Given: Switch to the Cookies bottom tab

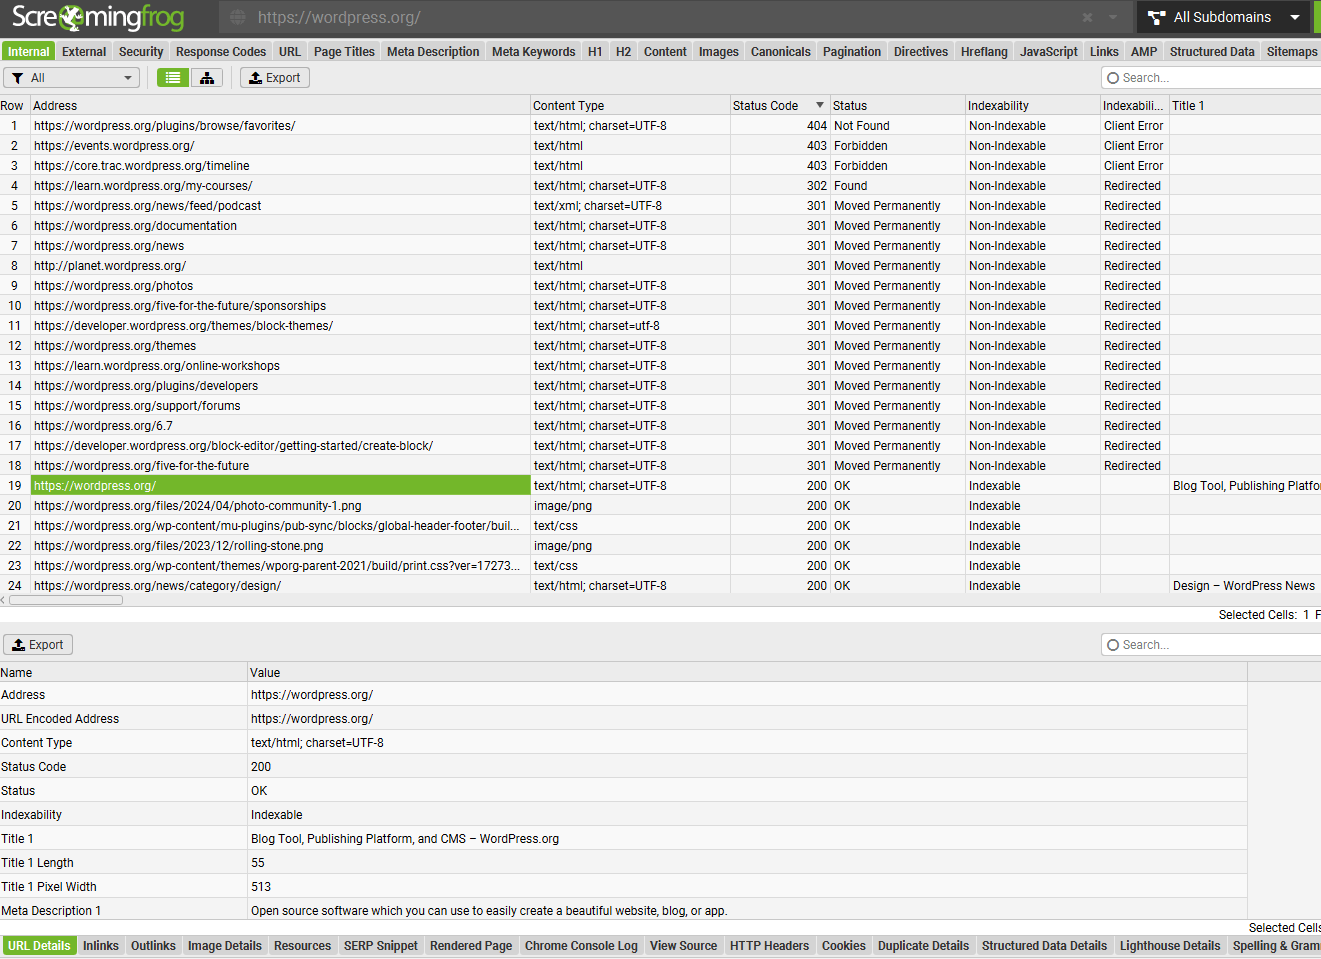Looking at the screenshot, I should point(844,946).
